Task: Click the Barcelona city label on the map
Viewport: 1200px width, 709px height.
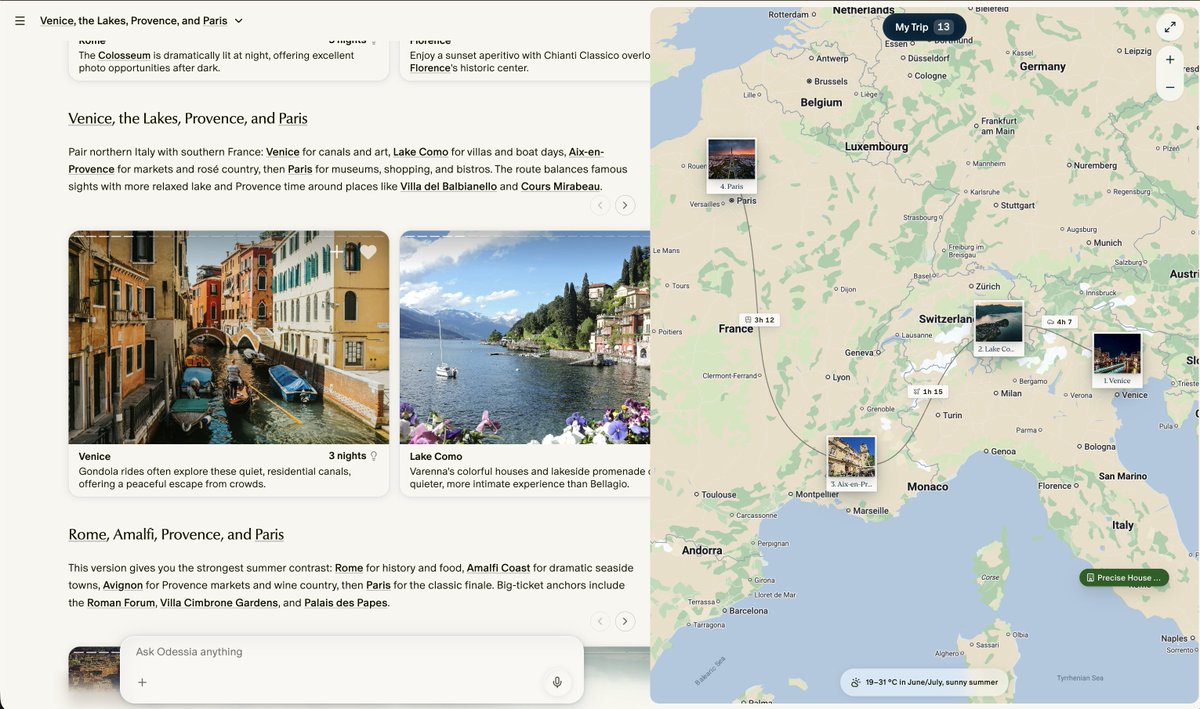Action: [749, 611]
